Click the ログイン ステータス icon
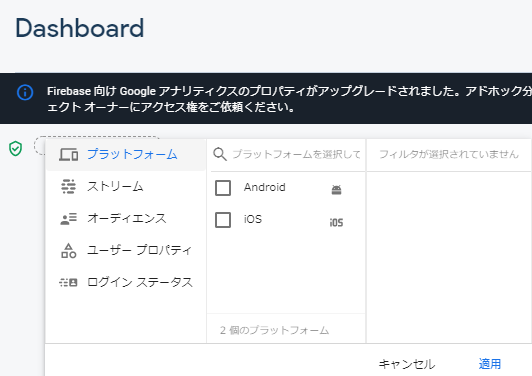The height and width of the screenshot is (376, 532). tap(69, 282)
